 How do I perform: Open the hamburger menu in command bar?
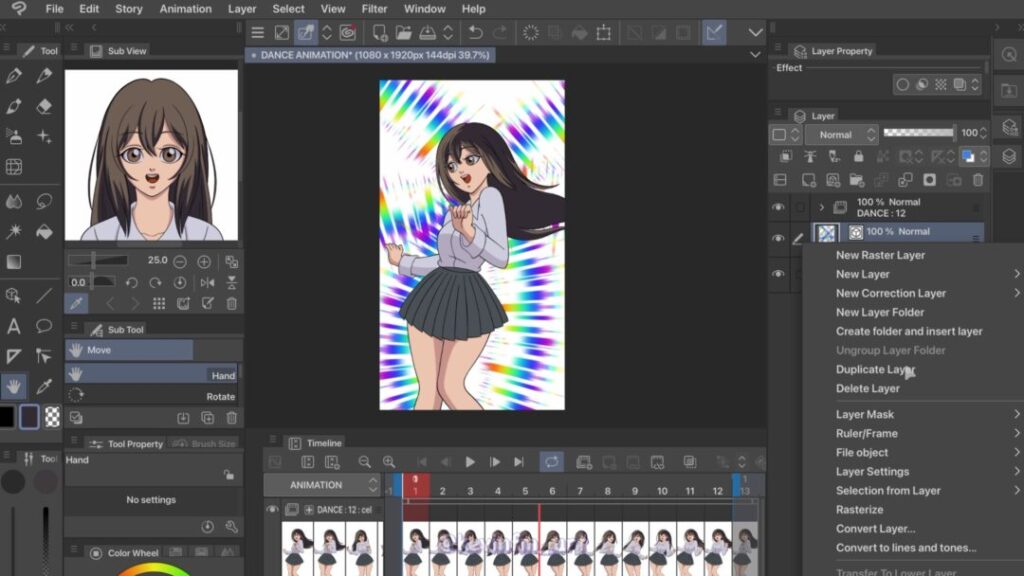(257, 32)
